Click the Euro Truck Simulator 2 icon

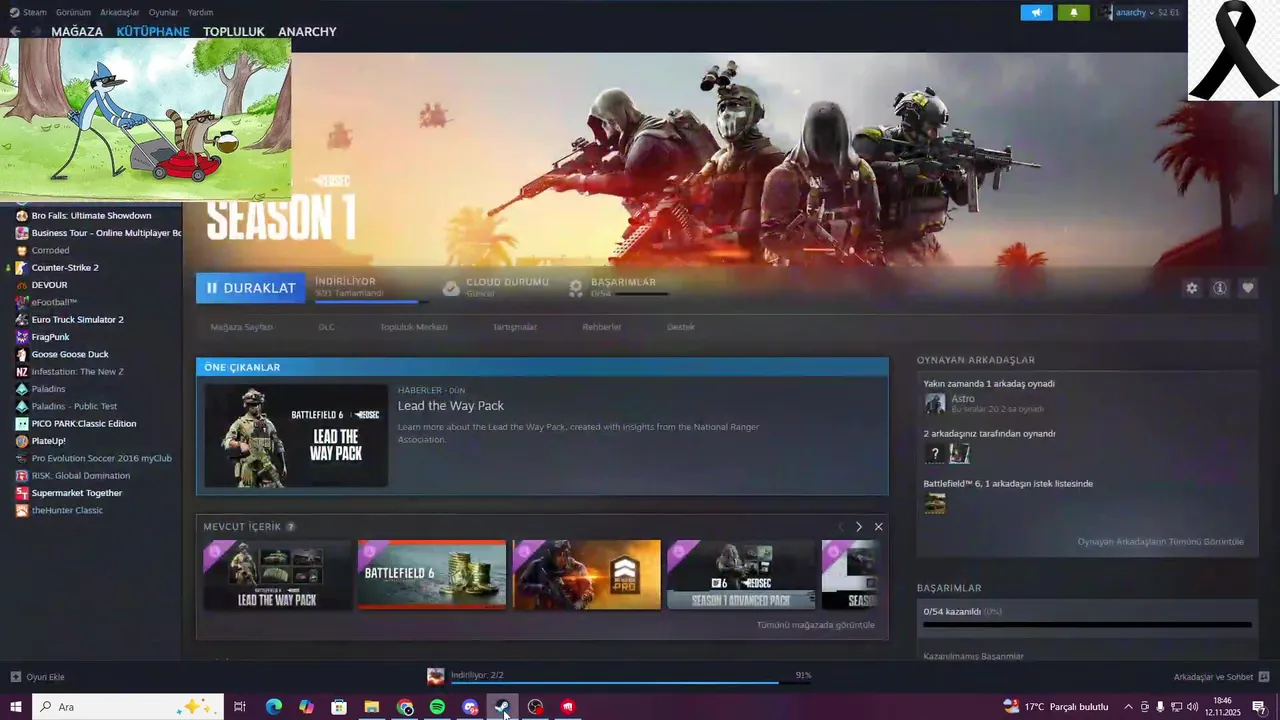click(x=22, y=320)
